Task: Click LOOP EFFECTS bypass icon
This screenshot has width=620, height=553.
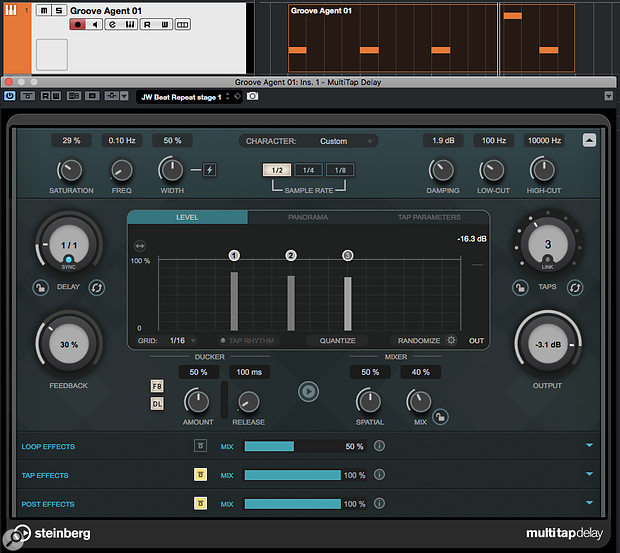Action: [200, 446]
